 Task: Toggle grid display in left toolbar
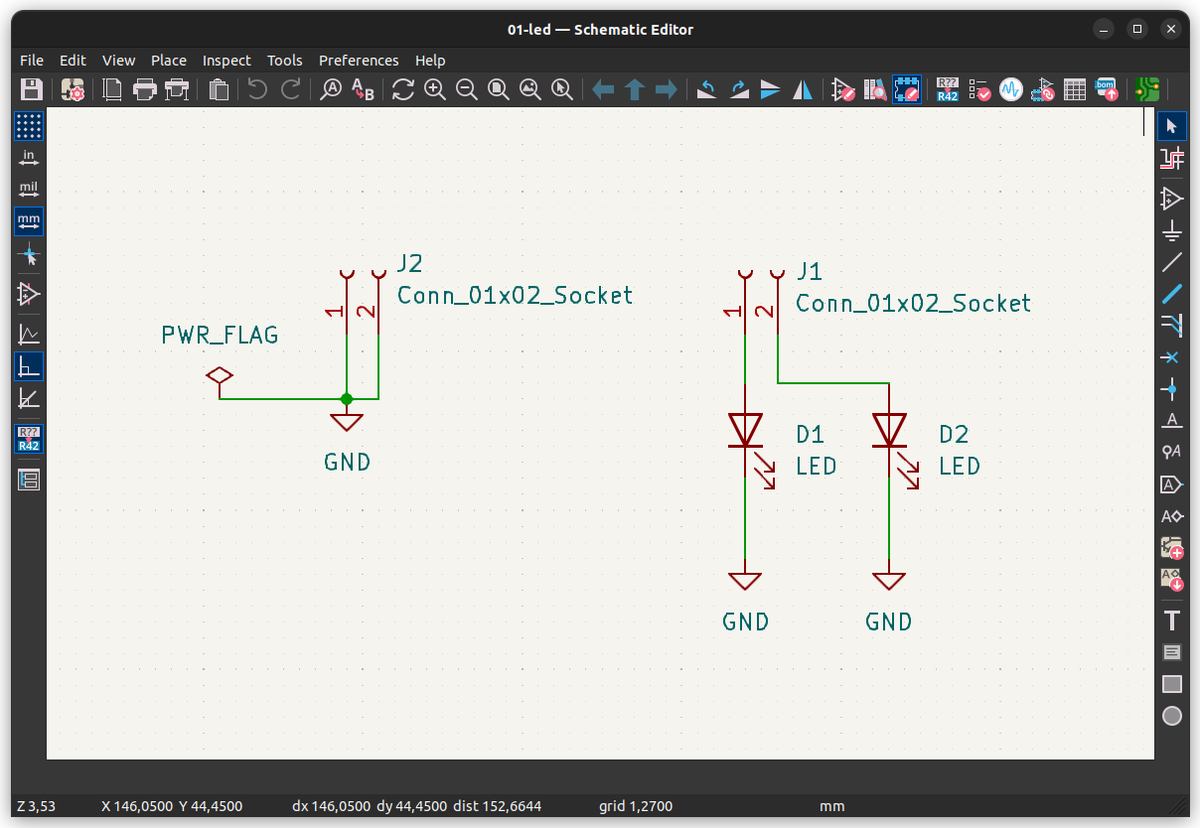tap(29, 125)
